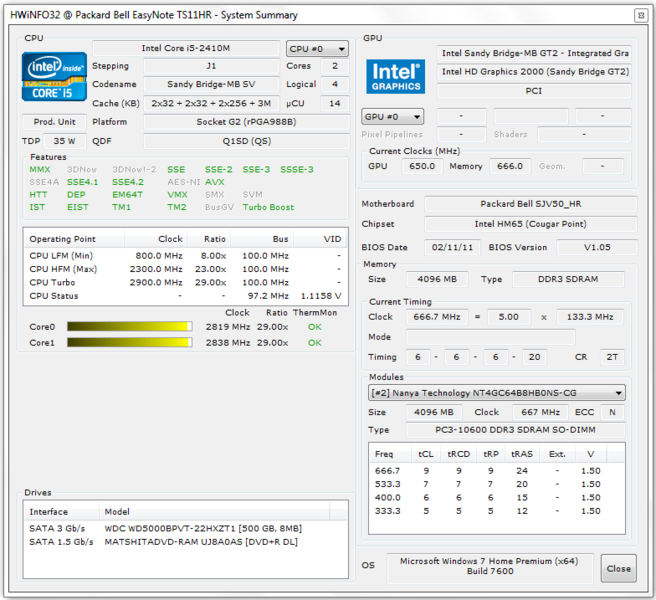
Task: Click the Interface column header in Drives
Action: point(62,512)
